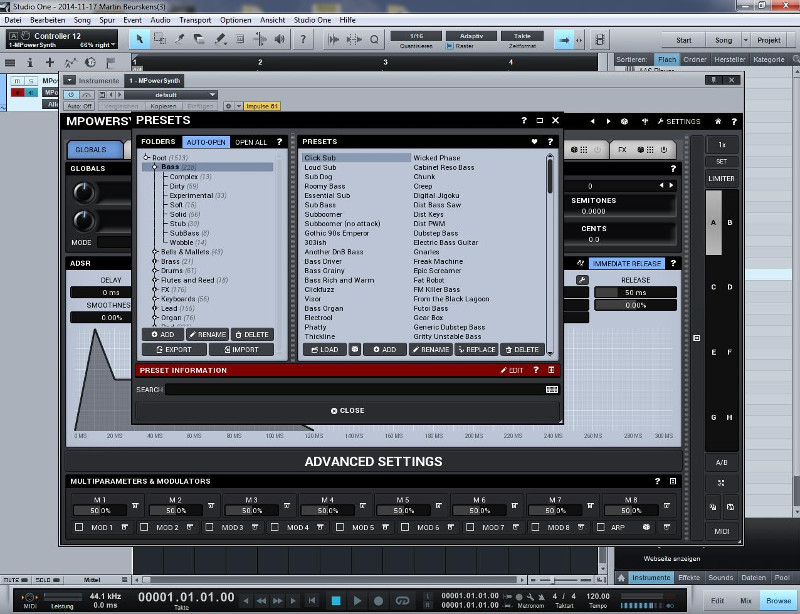Image resolution: width=800 pixels, height=614 pixels.
Task: Expand the Bells & Mallets folder
Action: pos(155,252)
